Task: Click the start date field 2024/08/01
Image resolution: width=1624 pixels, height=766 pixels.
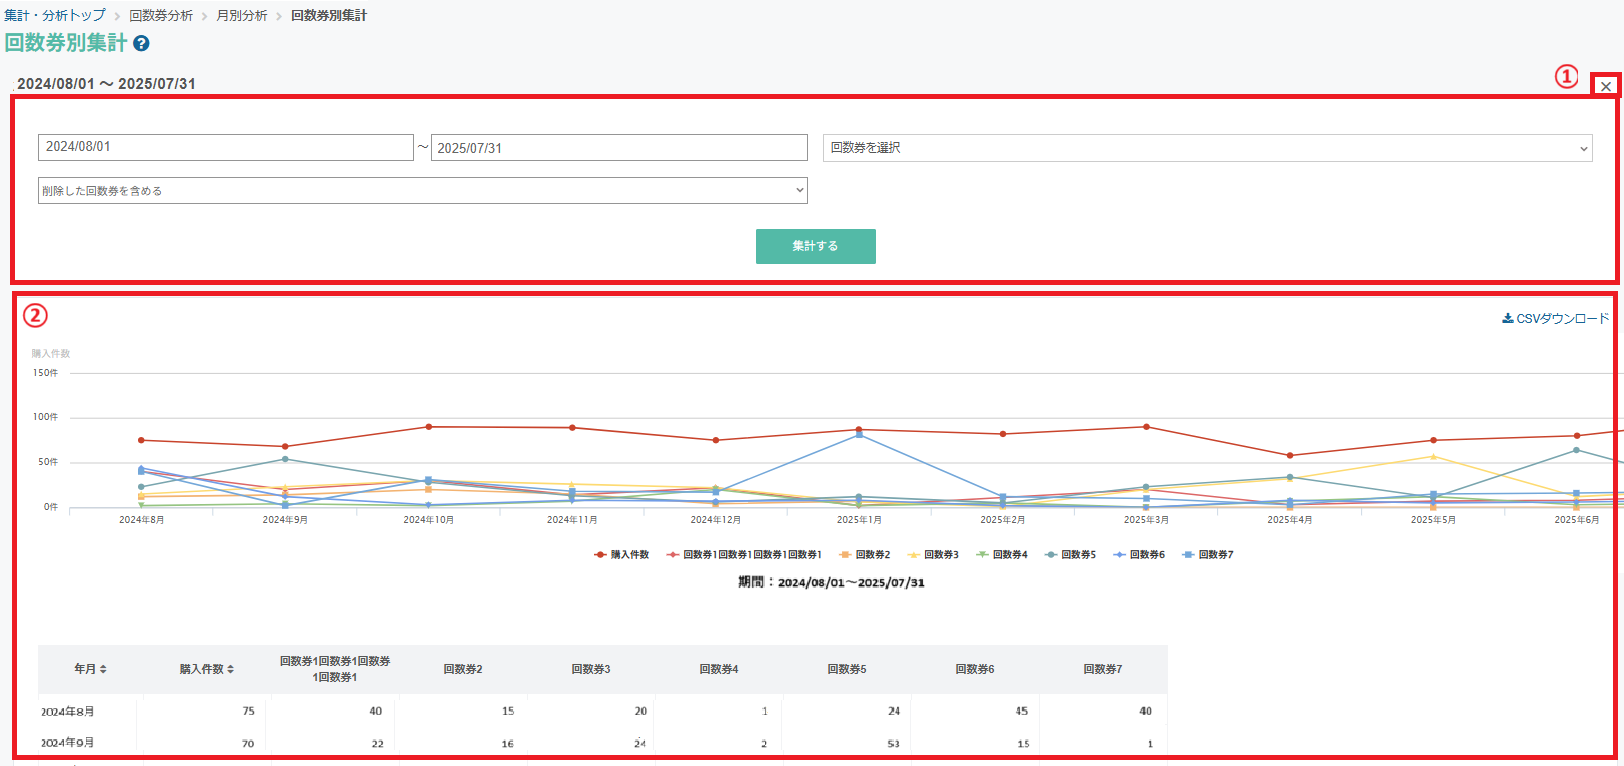Action: coord(226,147)
